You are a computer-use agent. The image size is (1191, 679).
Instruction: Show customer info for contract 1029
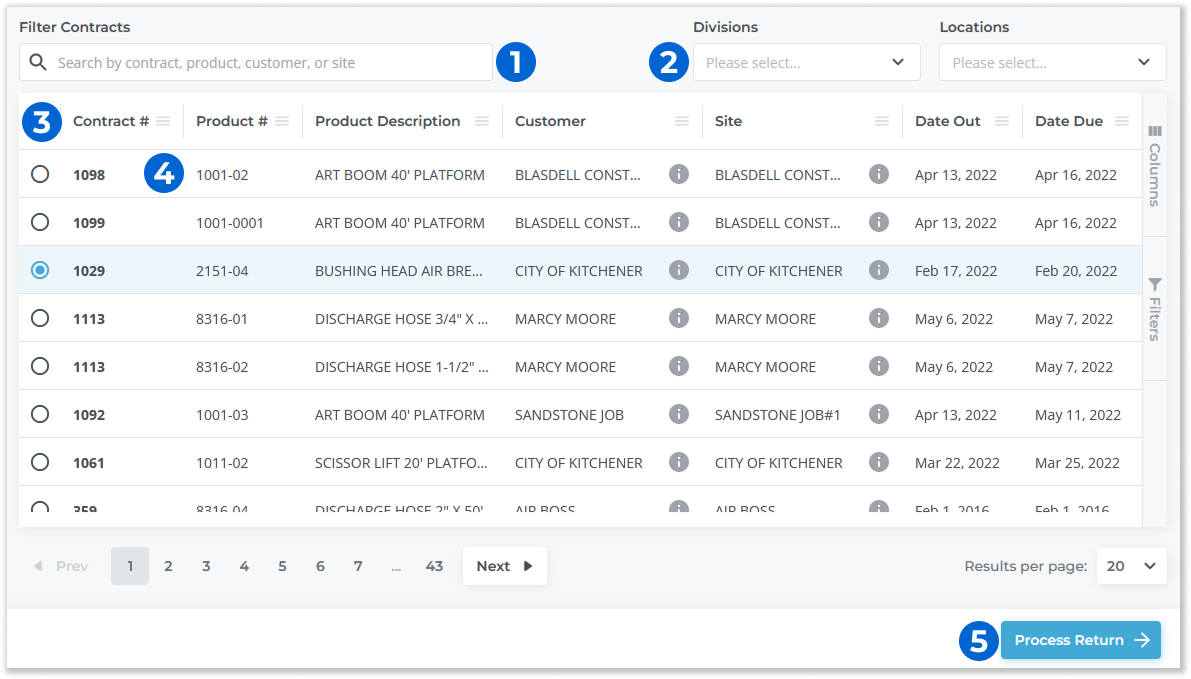pos(679,270)
